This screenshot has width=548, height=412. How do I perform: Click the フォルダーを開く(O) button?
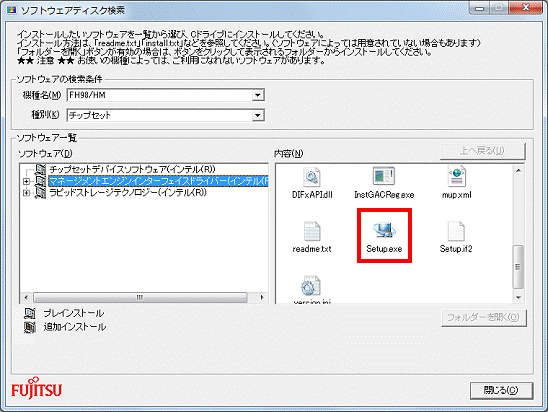pos(484,318)
